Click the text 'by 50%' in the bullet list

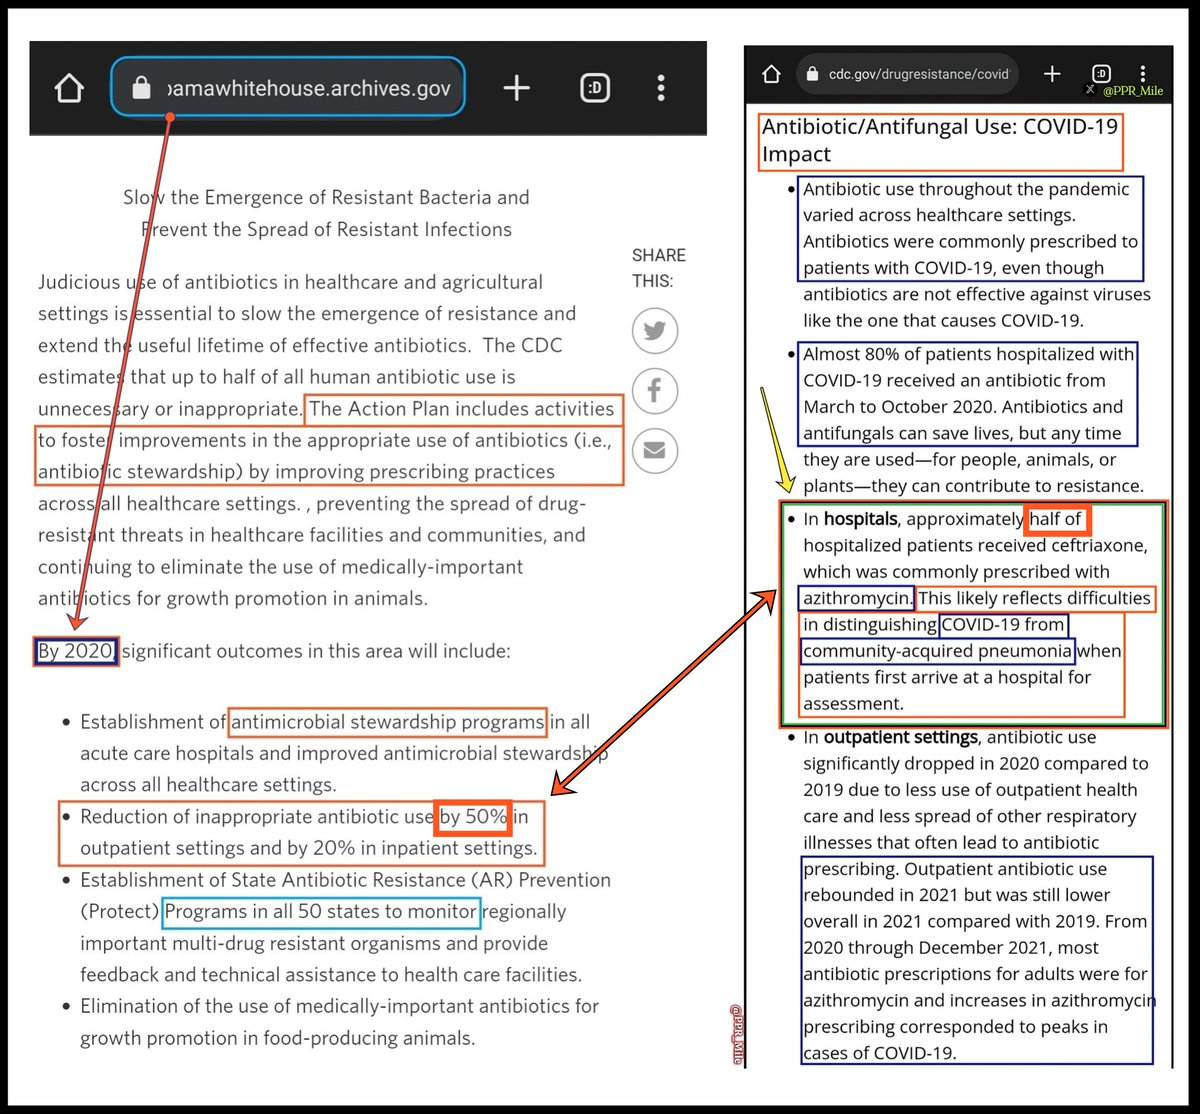(473, 816)
